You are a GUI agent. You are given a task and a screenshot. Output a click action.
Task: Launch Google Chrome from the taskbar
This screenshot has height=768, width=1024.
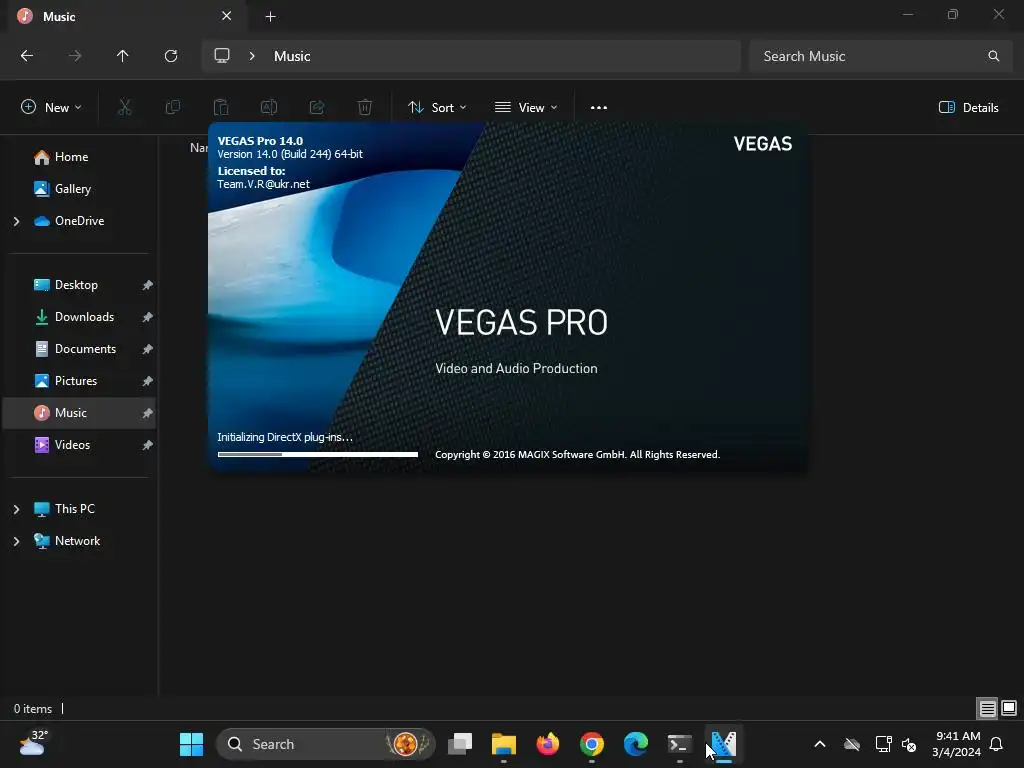click(592, 744)
